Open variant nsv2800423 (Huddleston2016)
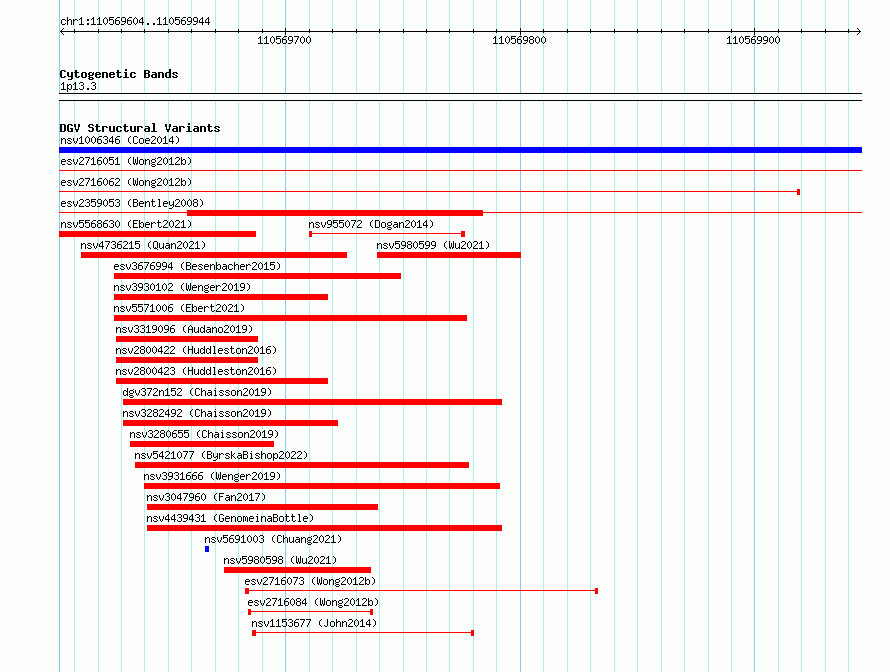 coord(196,371)
